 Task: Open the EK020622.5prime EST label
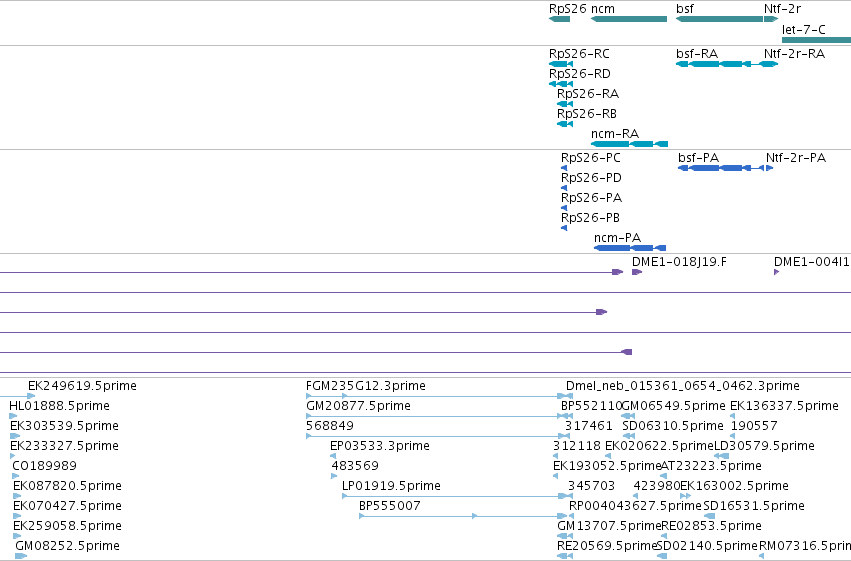(659, 446)
